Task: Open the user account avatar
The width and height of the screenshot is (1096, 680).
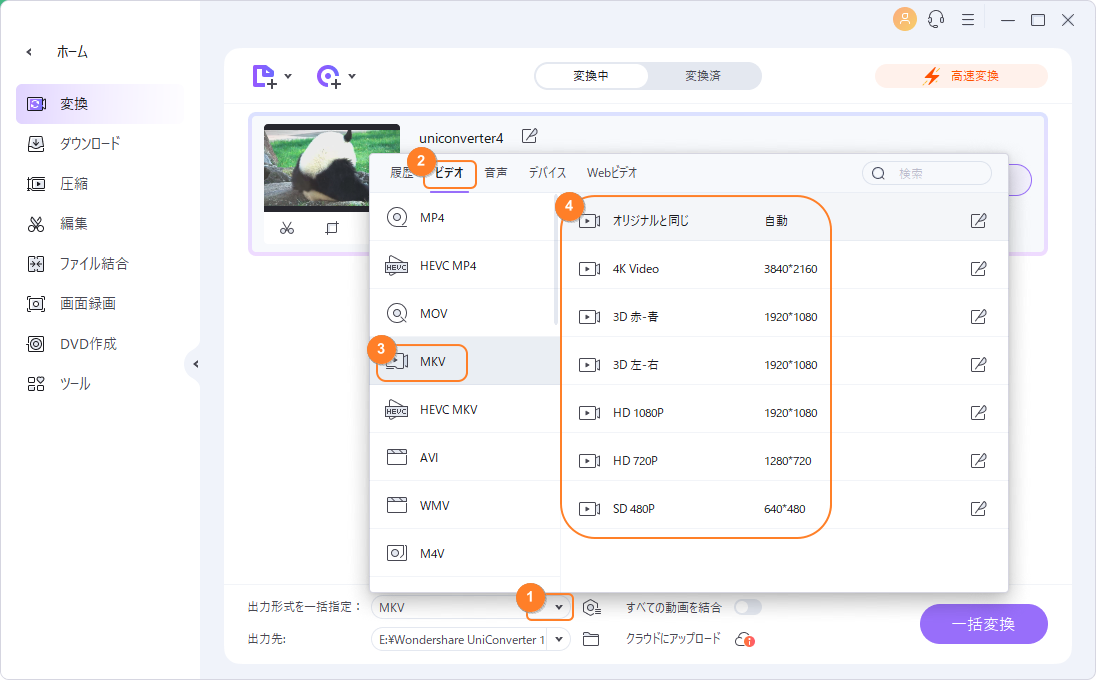Action: tap(904, 19)
